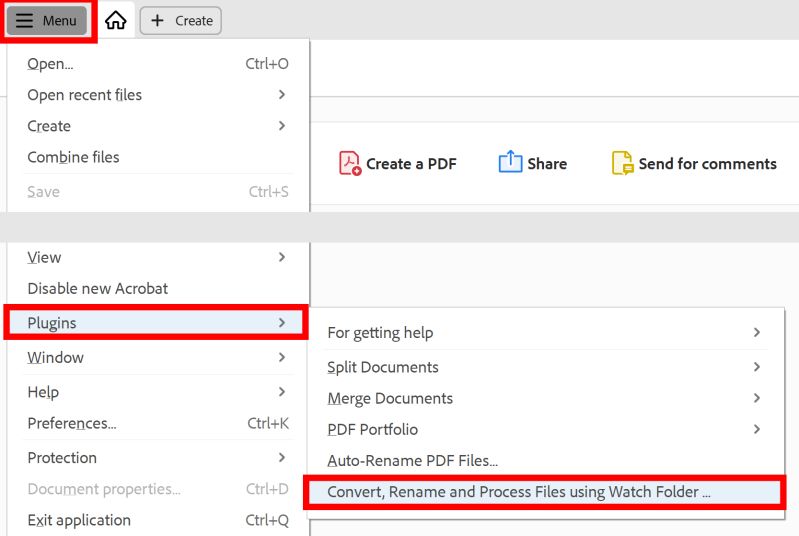Expand the Window submenu

pos(158,357)
